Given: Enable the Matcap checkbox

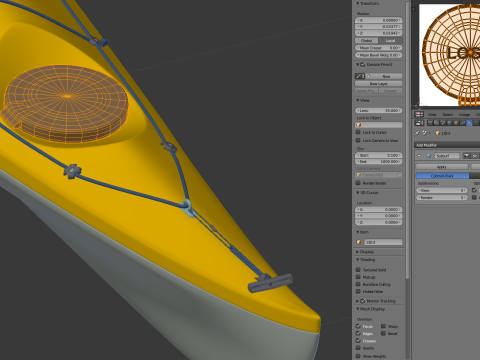Looking at the screenshot, I should point(358,277).
